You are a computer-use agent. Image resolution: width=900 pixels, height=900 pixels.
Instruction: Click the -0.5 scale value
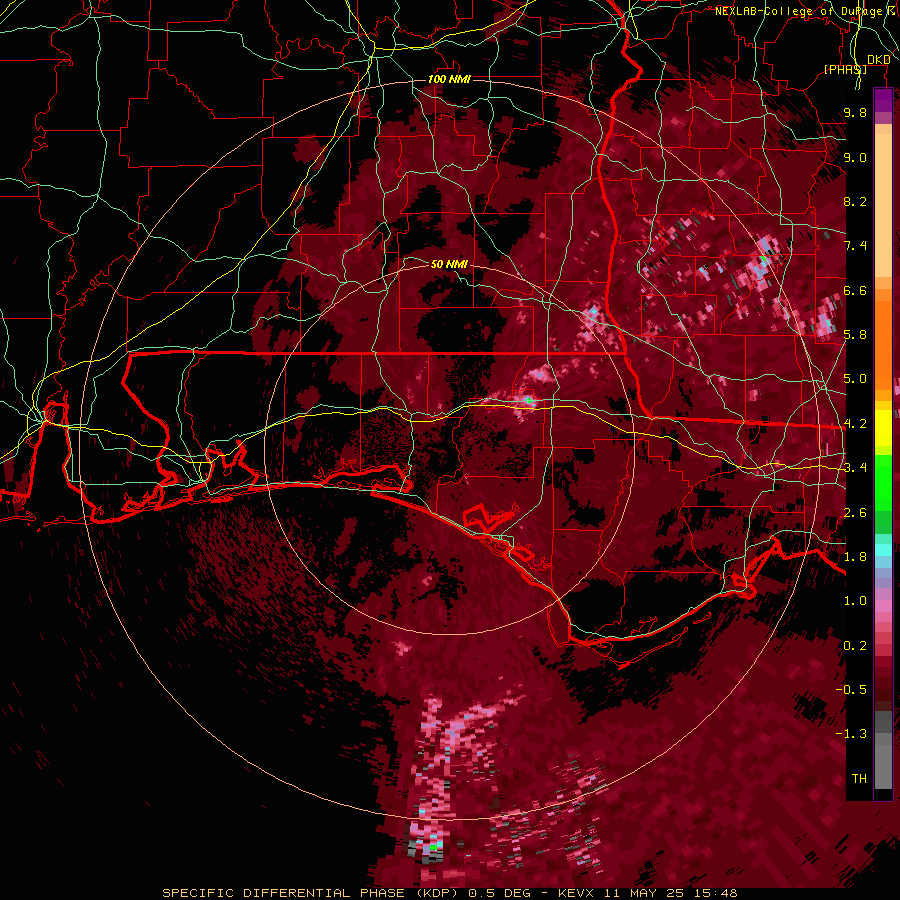coord(851,689)
